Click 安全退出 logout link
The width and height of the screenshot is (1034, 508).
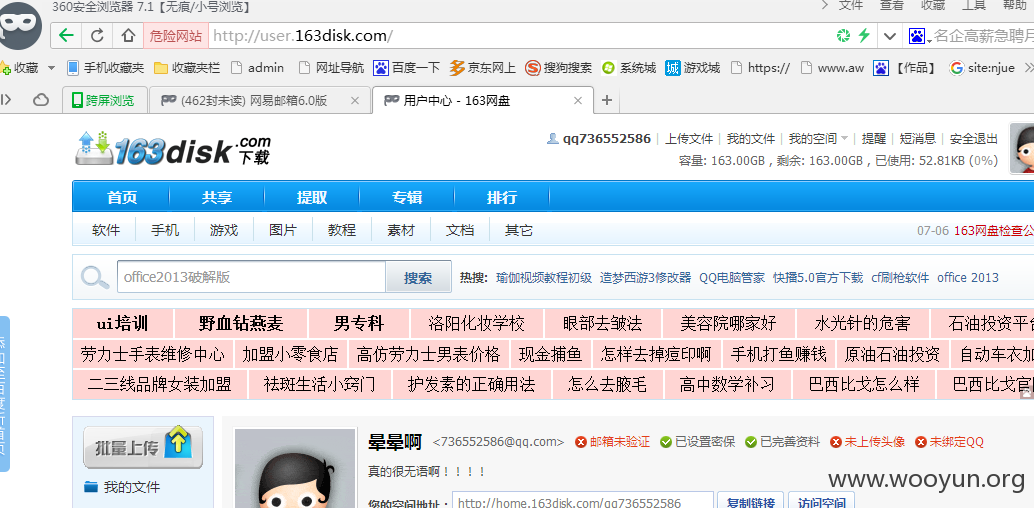973,139
